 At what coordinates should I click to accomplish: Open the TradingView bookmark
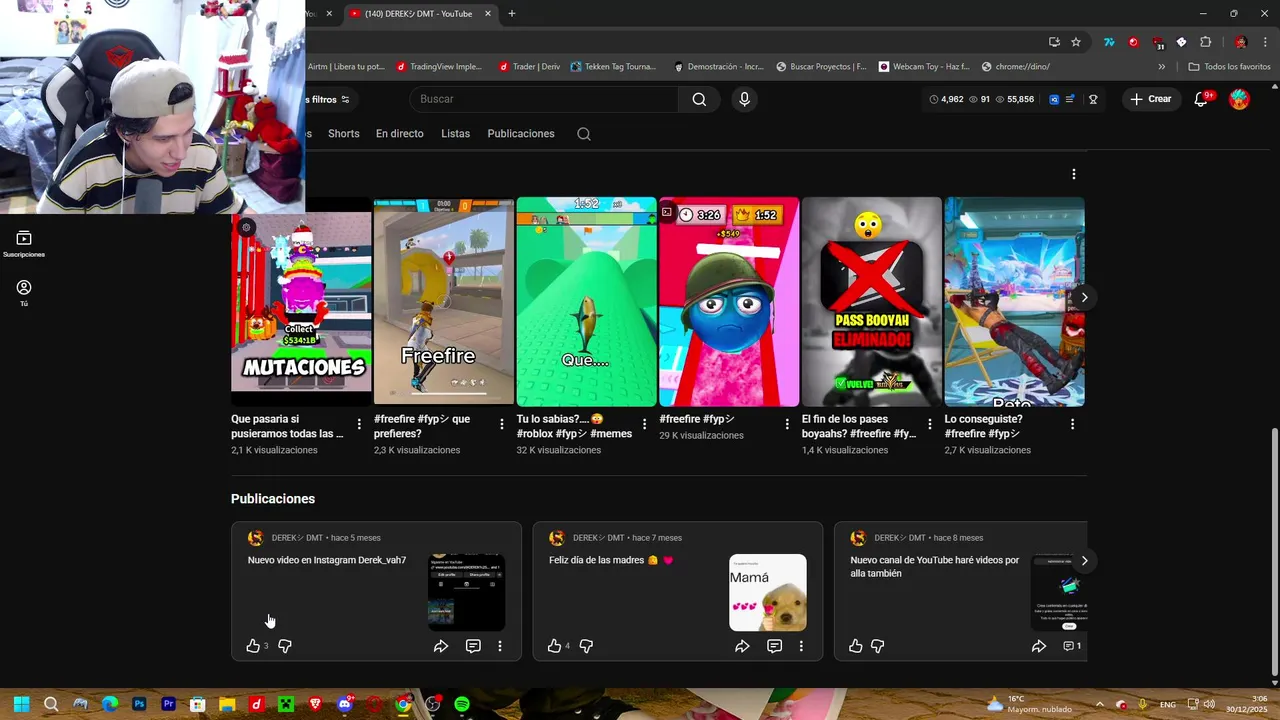(439, 67)
